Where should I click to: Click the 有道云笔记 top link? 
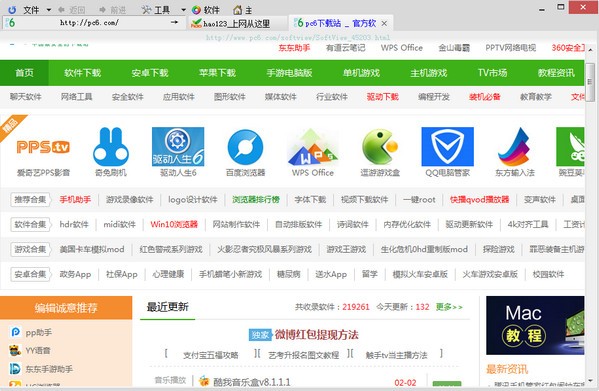[345, 48]
